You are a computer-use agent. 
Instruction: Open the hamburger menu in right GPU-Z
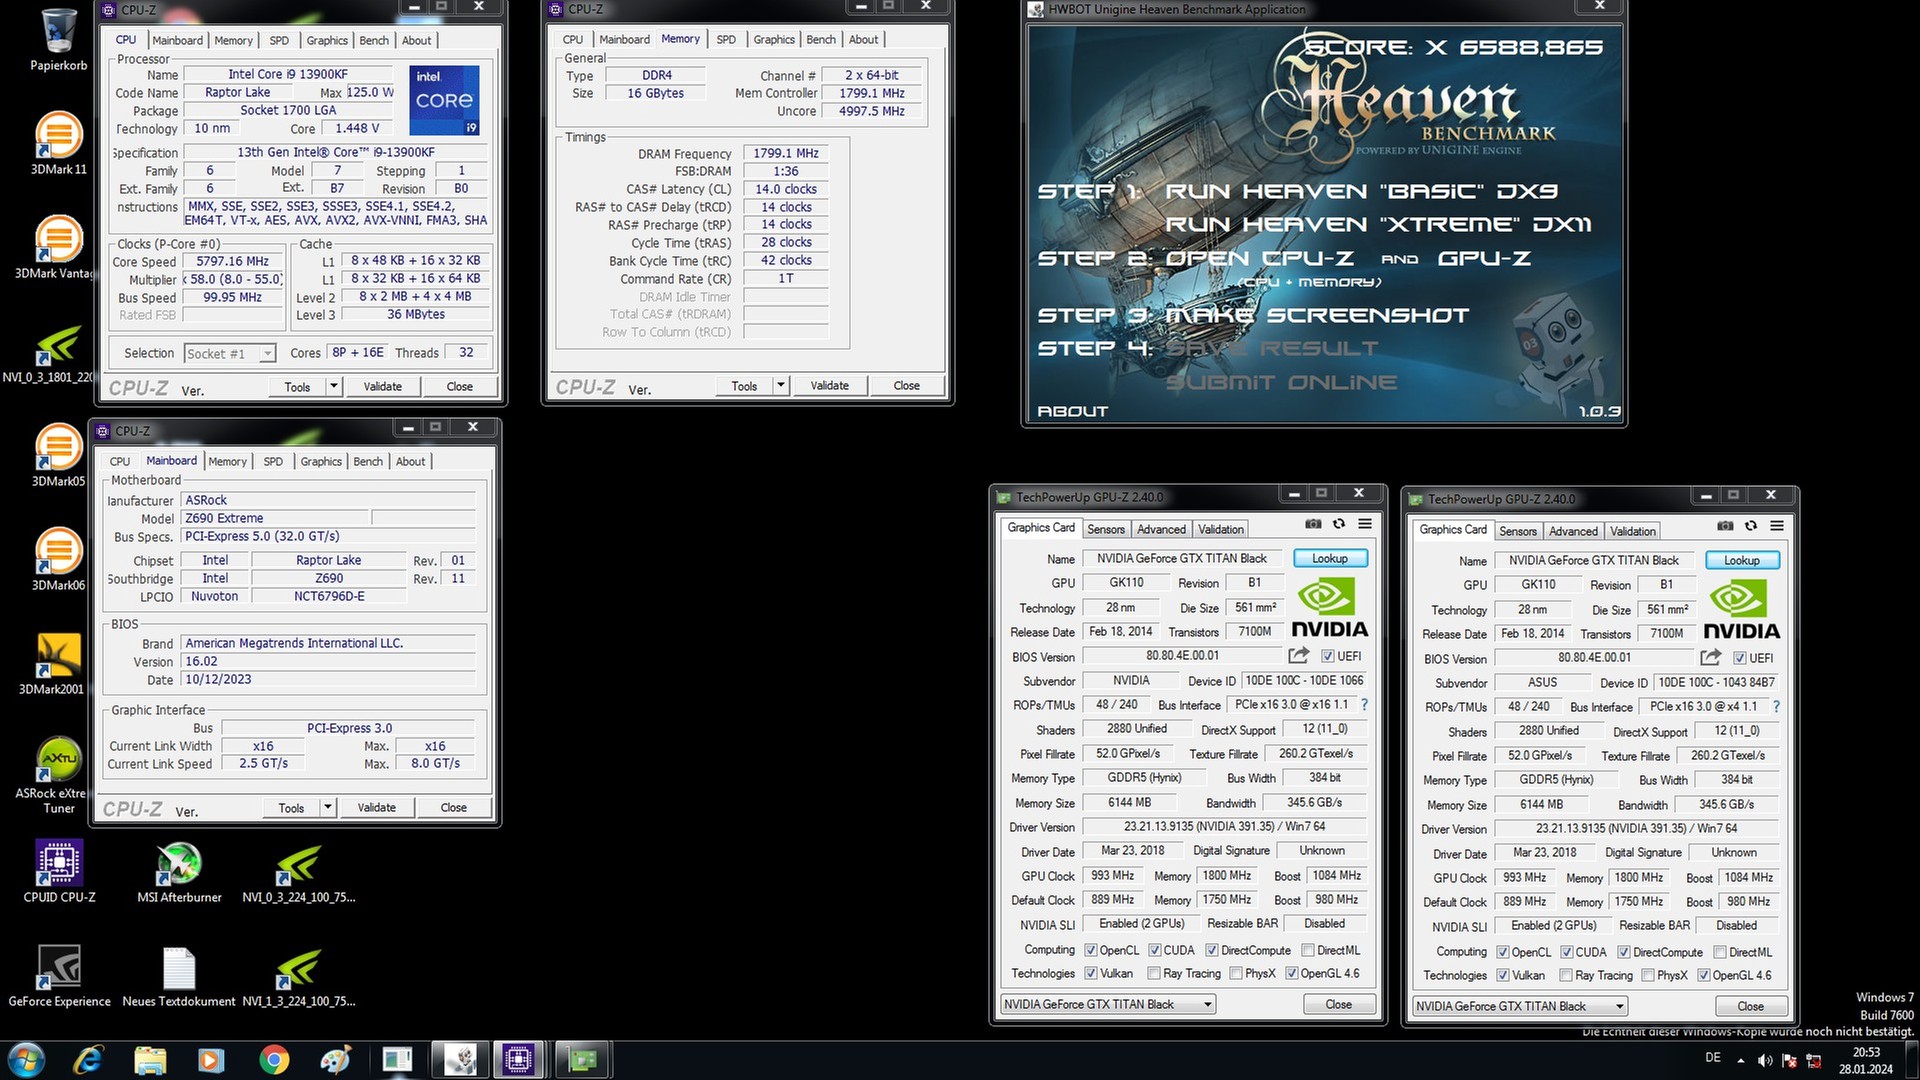[1777, 526]
